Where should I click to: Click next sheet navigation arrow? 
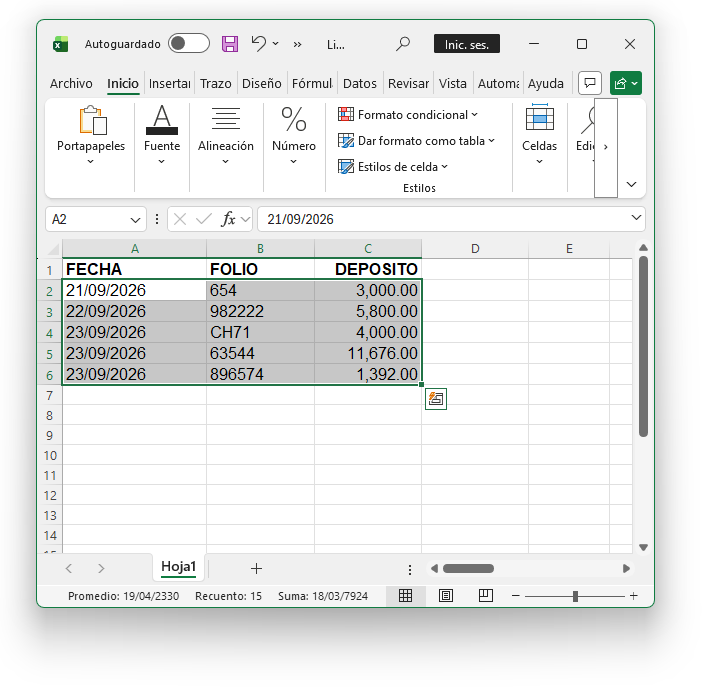tap(101, 568)
